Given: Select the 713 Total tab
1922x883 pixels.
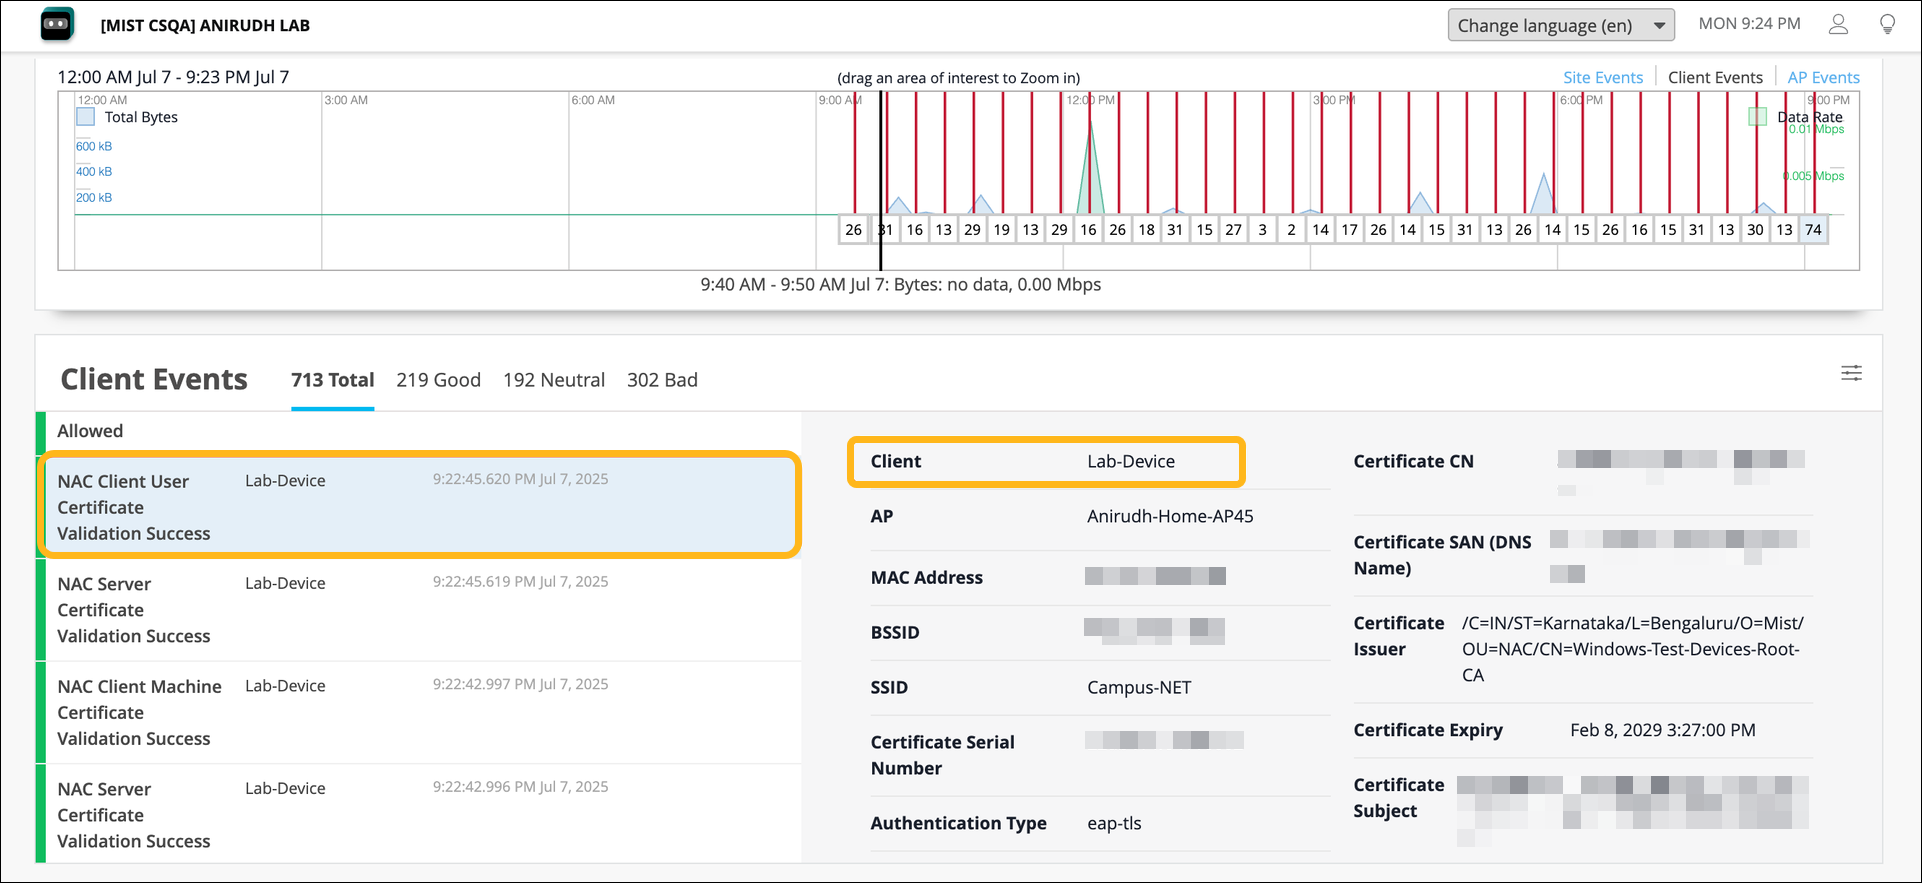Looking at the screenshot, I should tap(332, 380).
